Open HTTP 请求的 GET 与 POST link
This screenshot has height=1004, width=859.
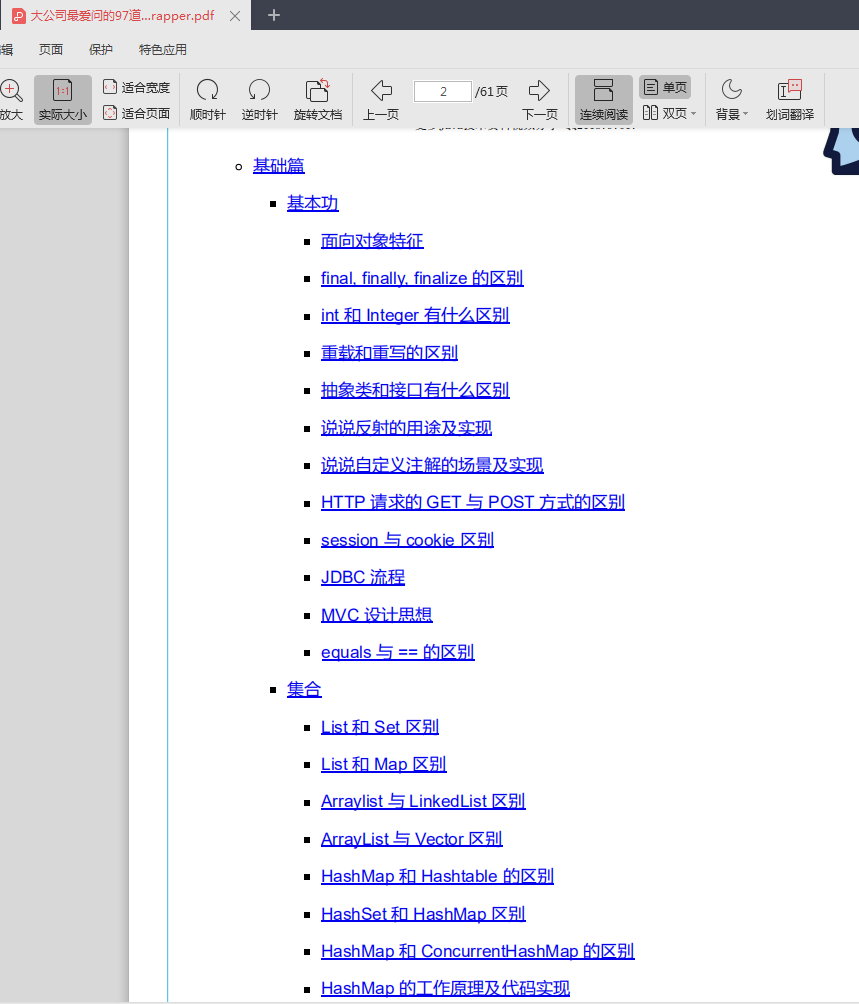[472, 502]
